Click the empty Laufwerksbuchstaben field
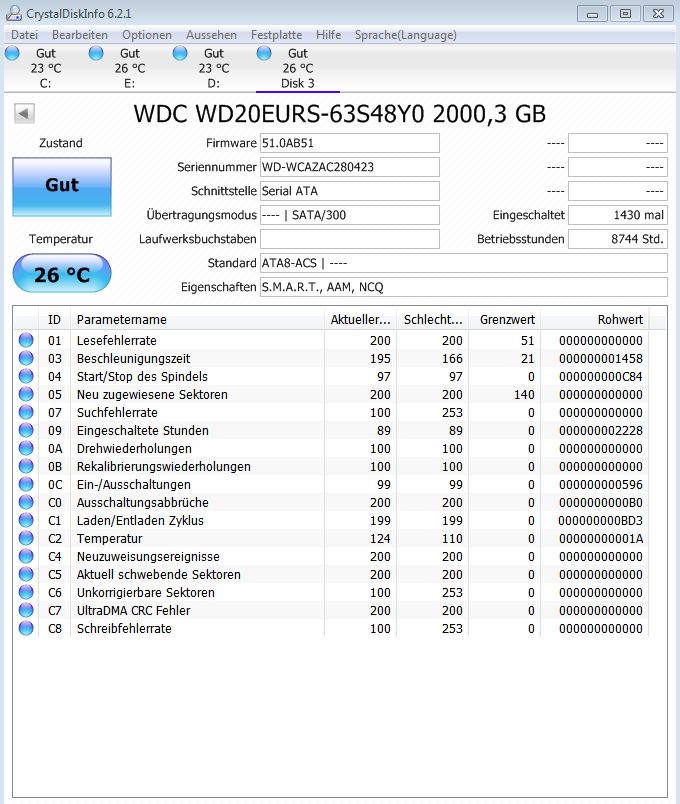This screenshot has width=680, height=804. [x=350, y=239]
